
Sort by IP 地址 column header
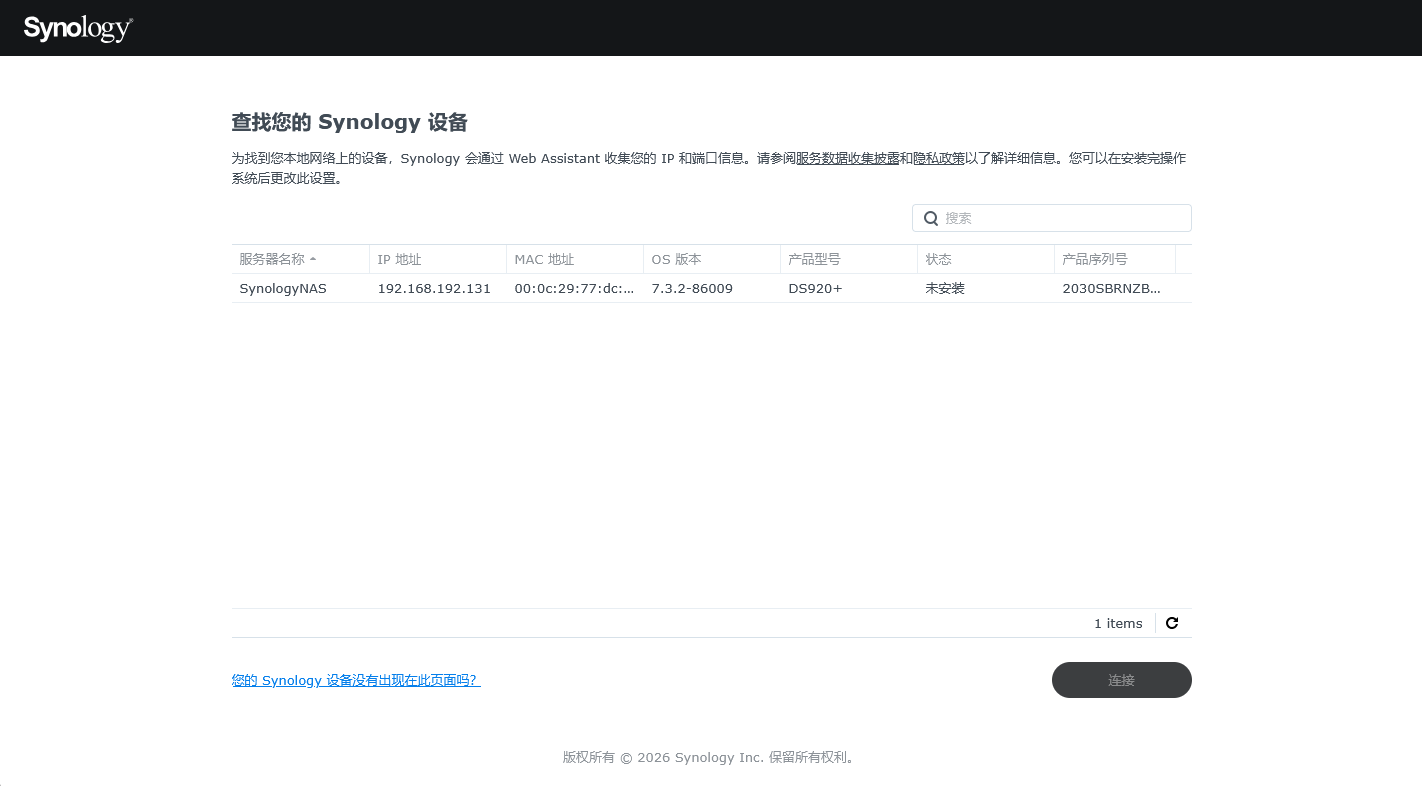click(438, 259)
